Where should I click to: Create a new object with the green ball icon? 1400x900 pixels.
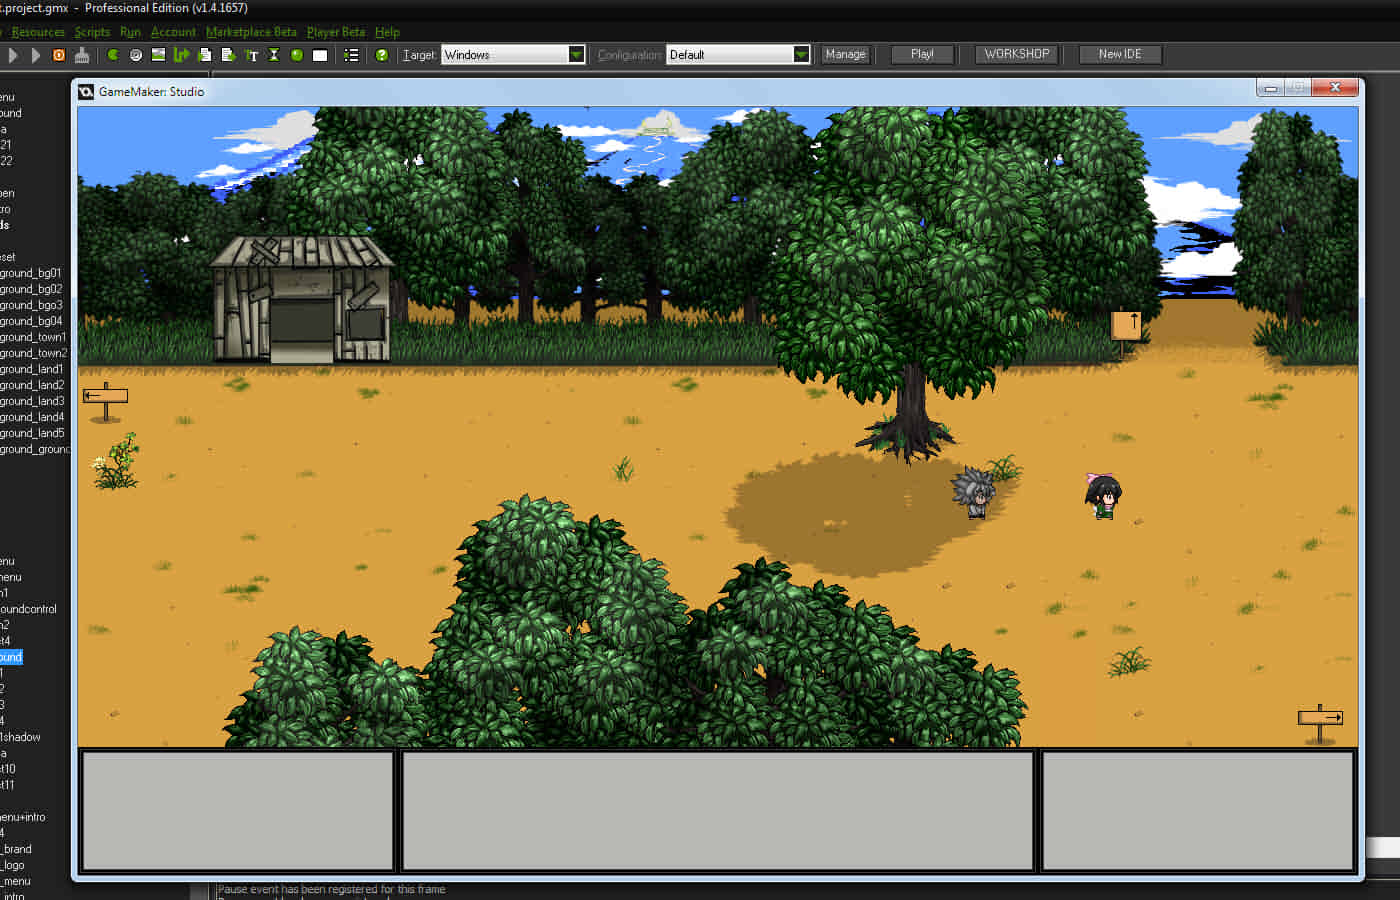click(297, 55)
